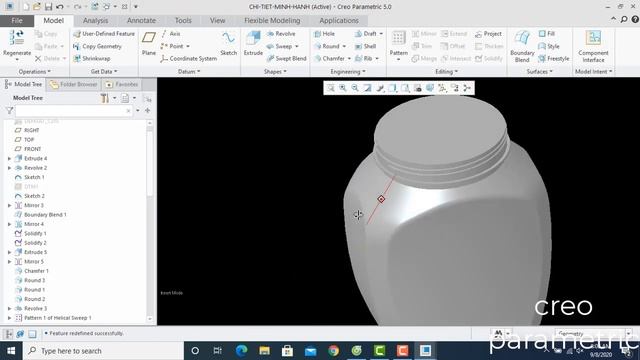Screen dimensions: 640x360
Task: Open the model tree settings icon
Action: tap(105, 98)
